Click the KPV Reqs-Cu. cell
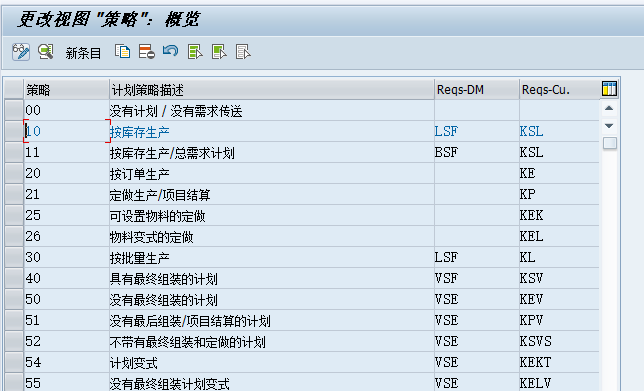The width and height of the screenshot is (644, 391). (559, 320)
